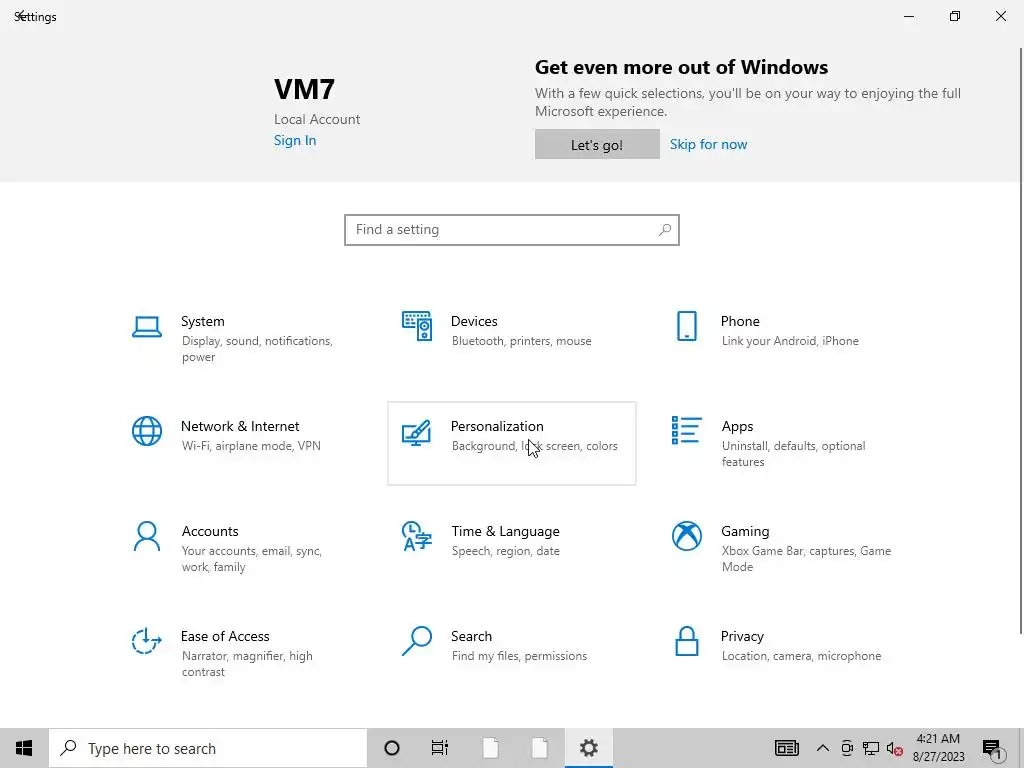Click the network tray icon
The height and width of the screenshot is (768, 1024).
871,748
